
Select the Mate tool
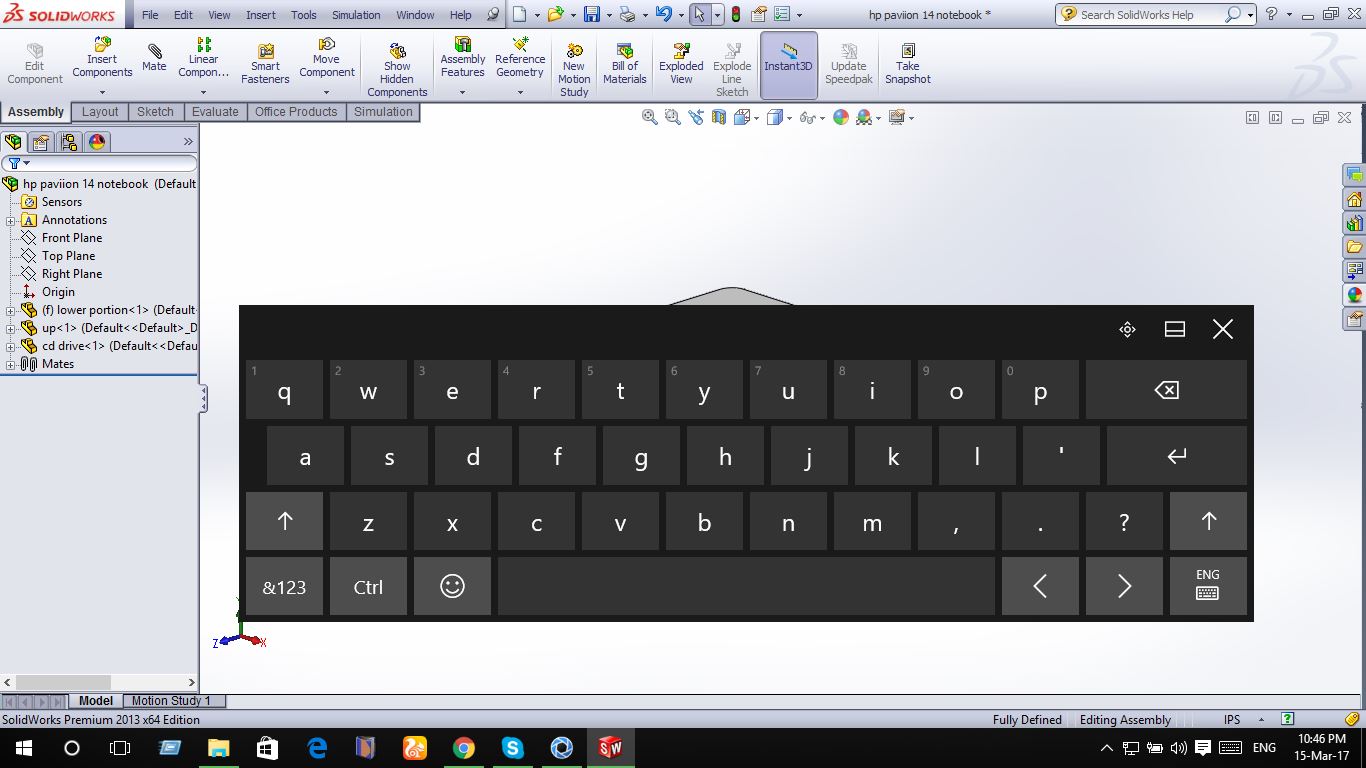[x=154, y=58]
